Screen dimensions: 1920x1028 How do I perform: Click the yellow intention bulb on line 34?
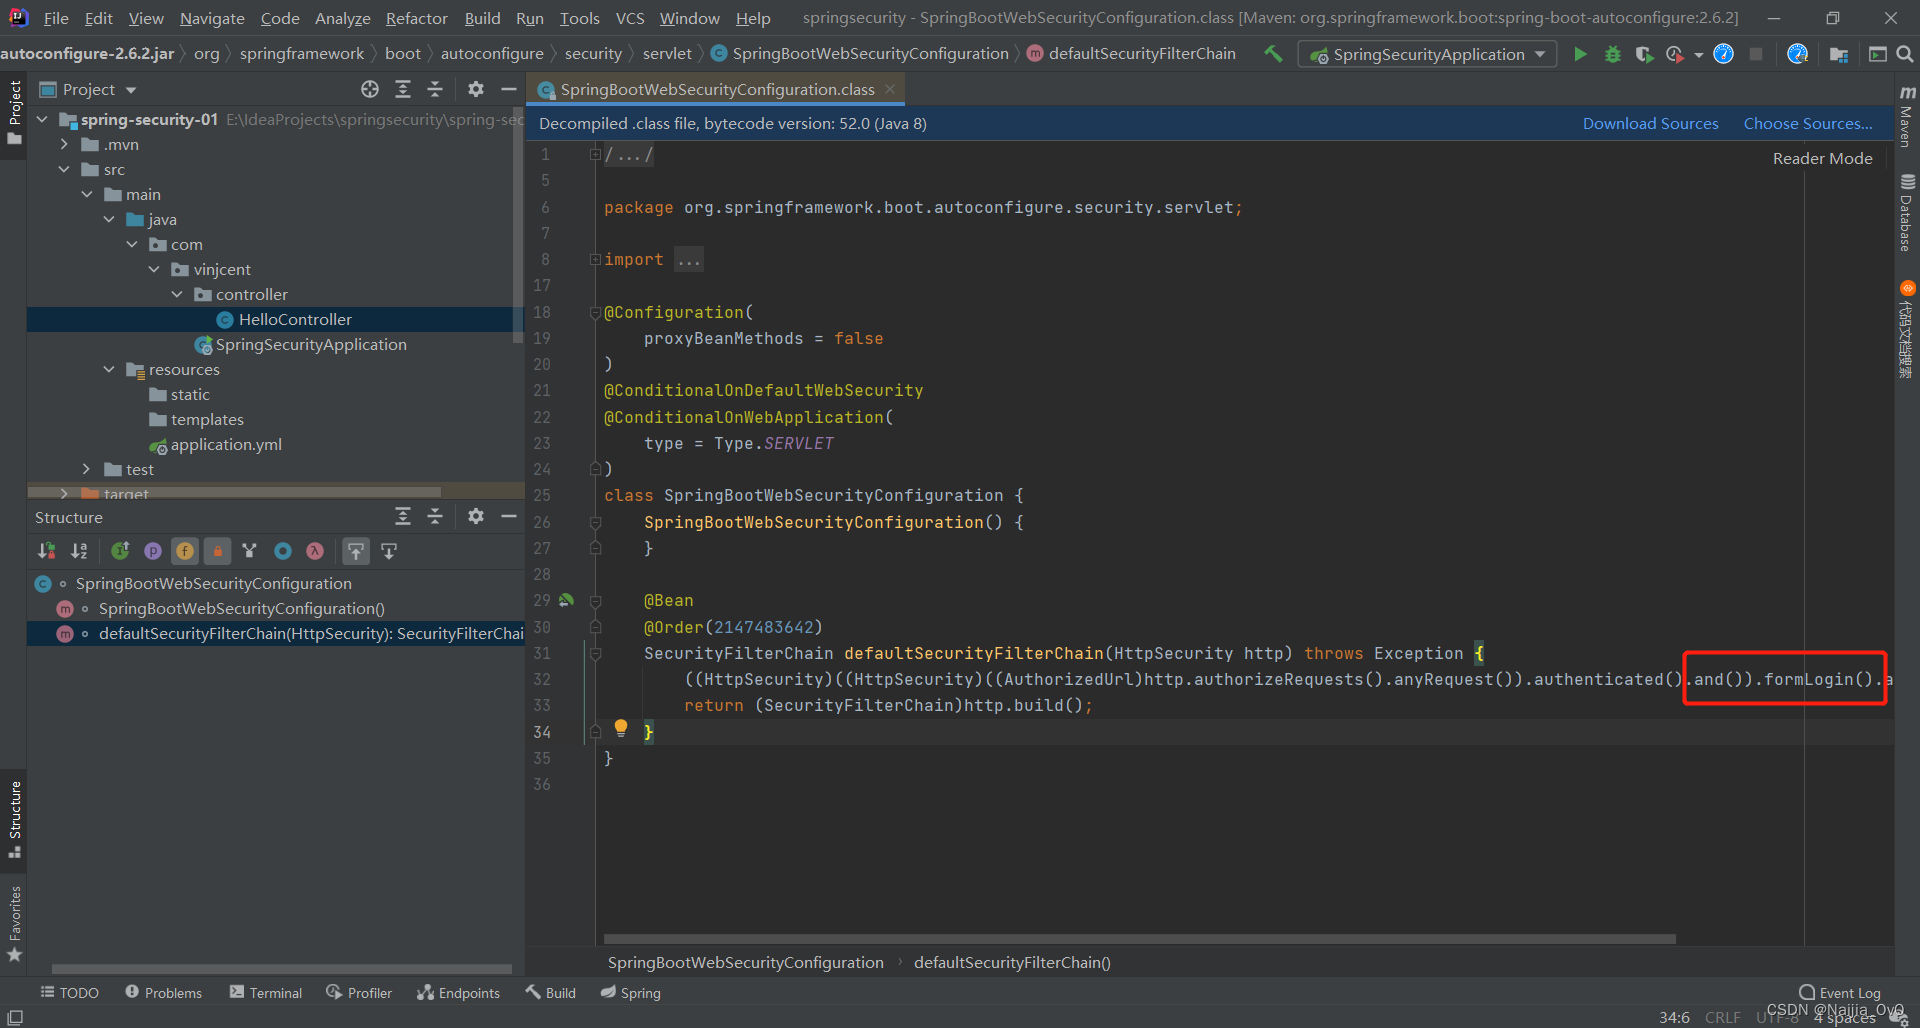[x=620, y=728]
